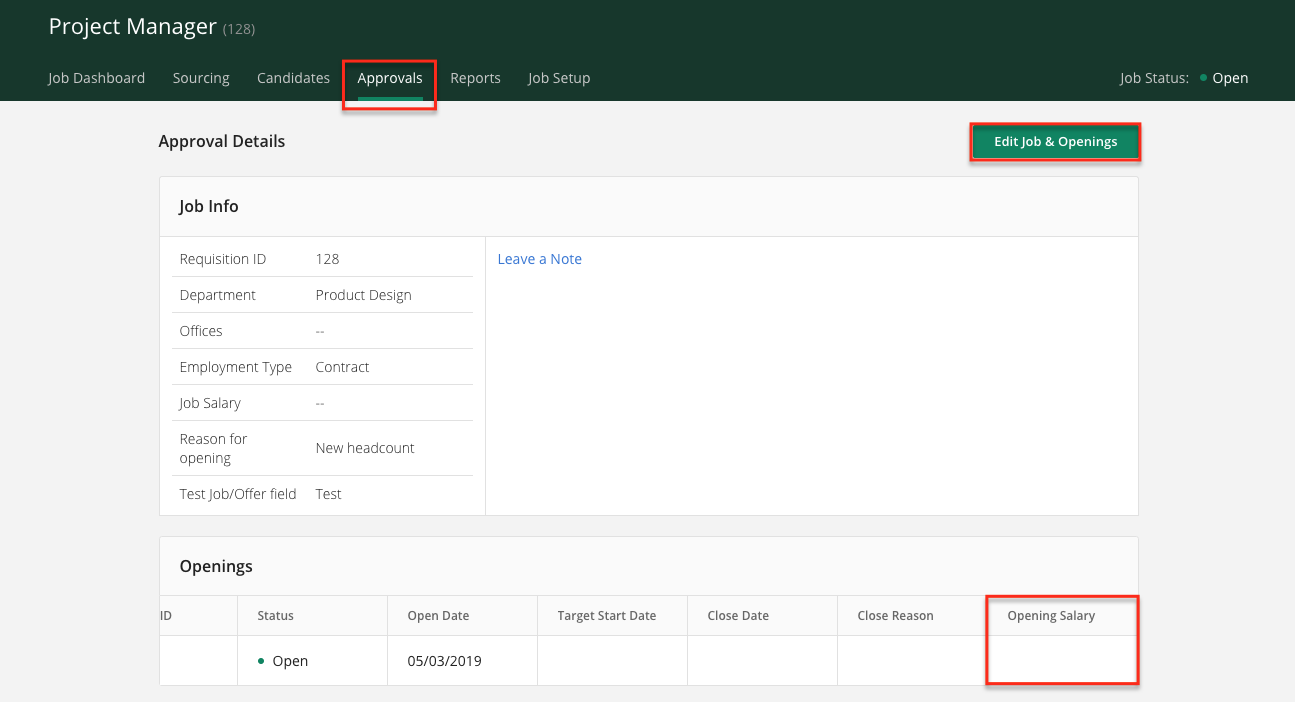Screen dimensions: 1295x702
Task: Go to the Candidates tab
Action: click(x=293, y=78)
